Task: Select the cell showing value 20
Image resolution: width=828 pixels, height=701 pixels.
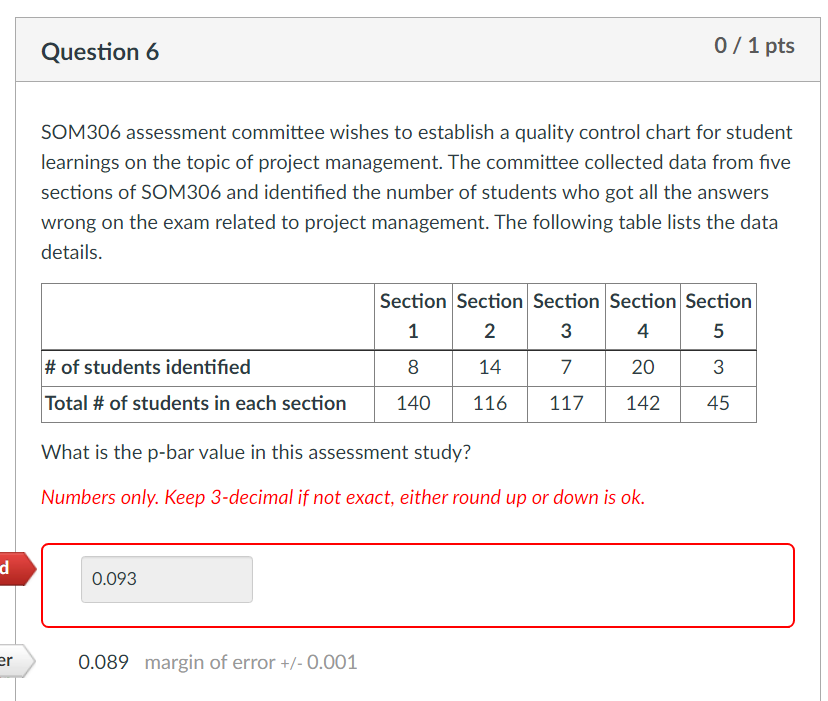Action: 642,367
